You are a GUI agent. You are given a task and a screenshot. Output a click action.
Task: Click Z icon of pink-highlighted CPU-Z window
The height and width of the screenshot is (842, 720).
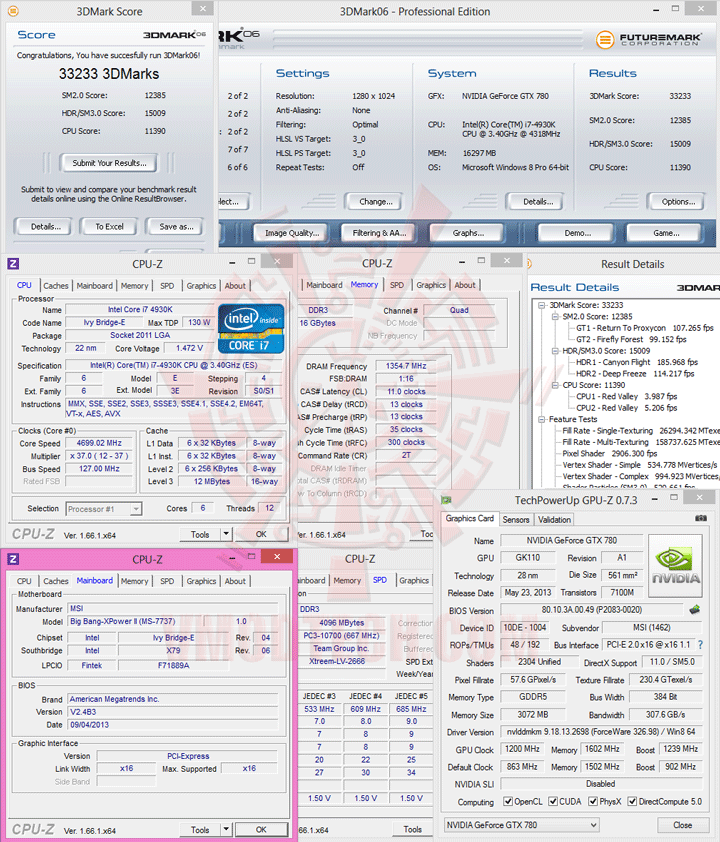pyautogui.click(x=13, y=559)
